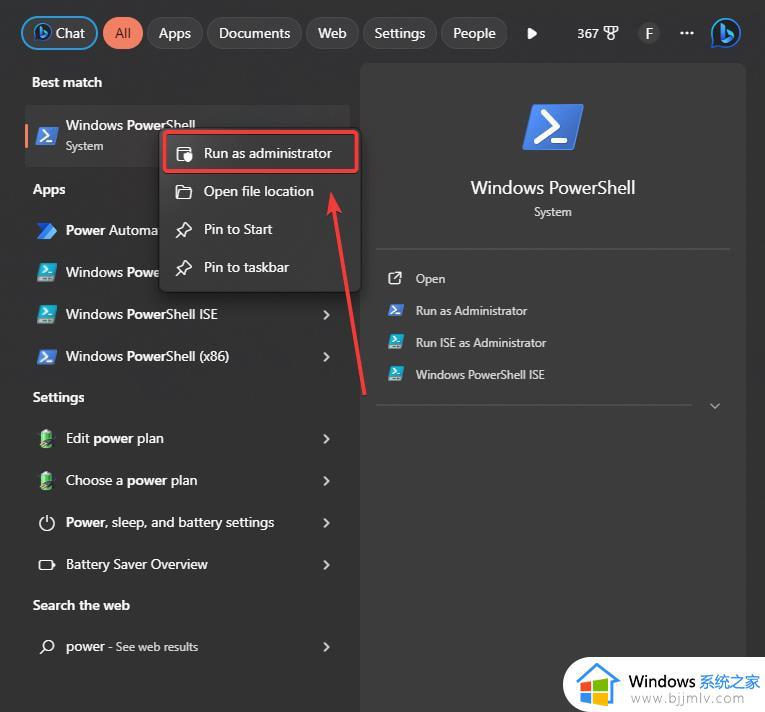The image size is (765, 712).
Task: Choose Open file location in context menu
Action: point(260,191)
